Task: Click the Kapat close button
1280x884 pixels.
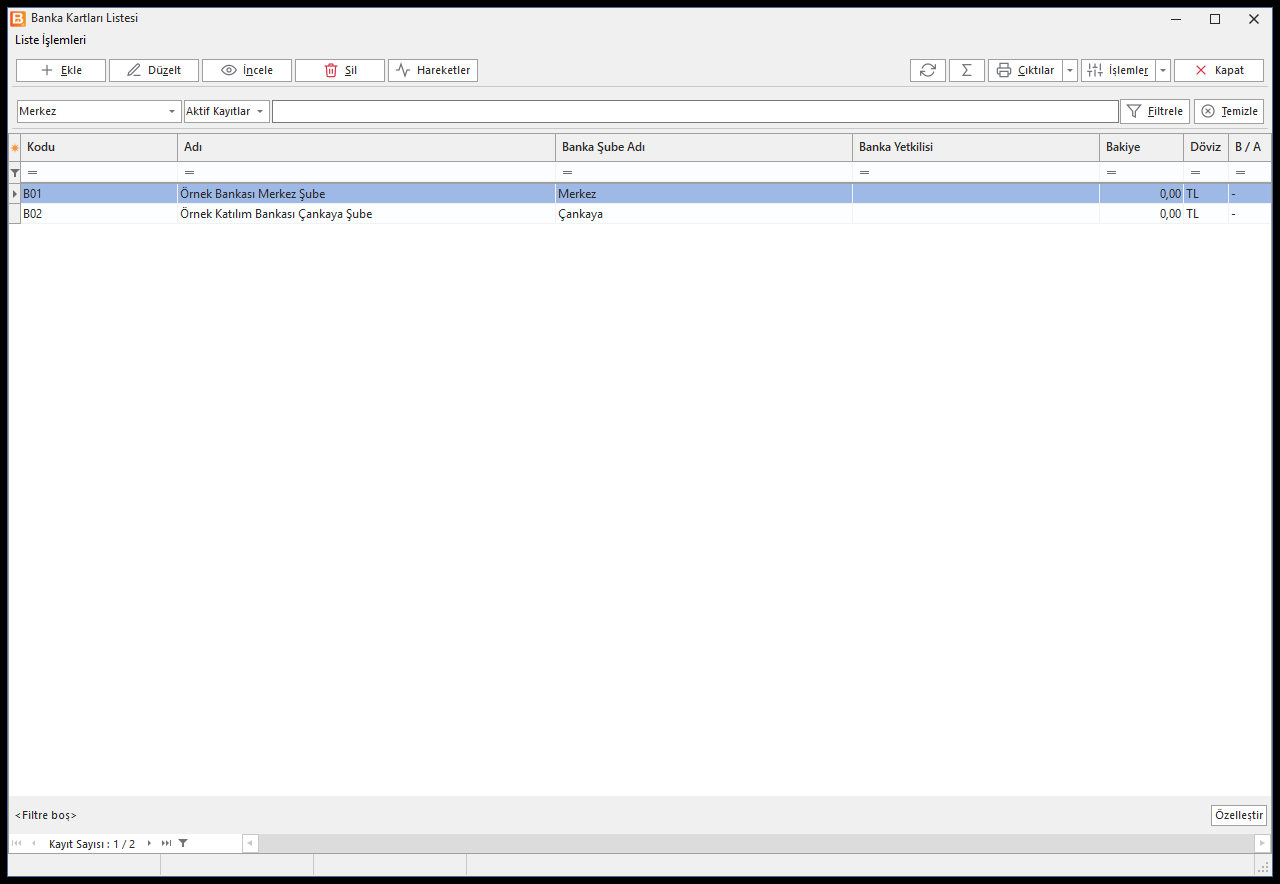Action: click(x=1219, y=70)
